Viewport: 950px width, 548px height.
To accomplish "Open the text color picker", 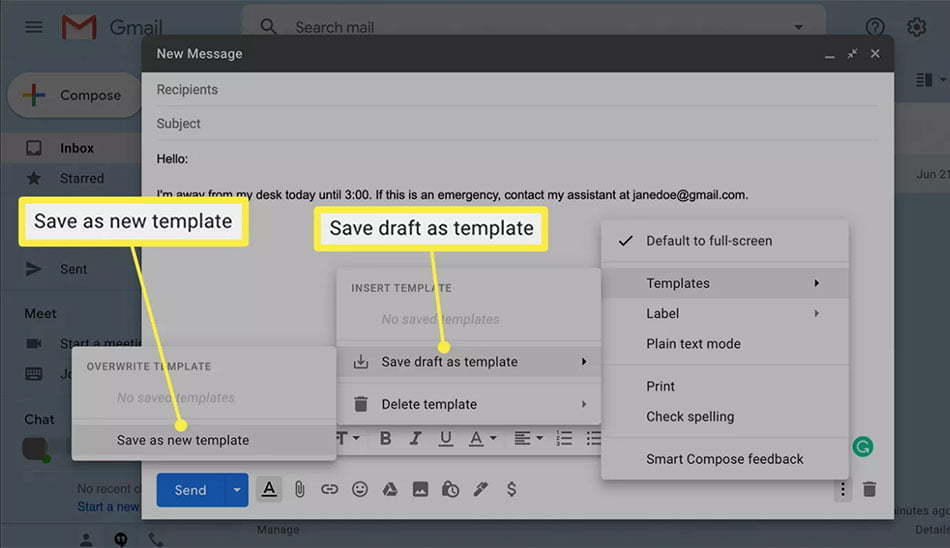I will pos(483,438).
